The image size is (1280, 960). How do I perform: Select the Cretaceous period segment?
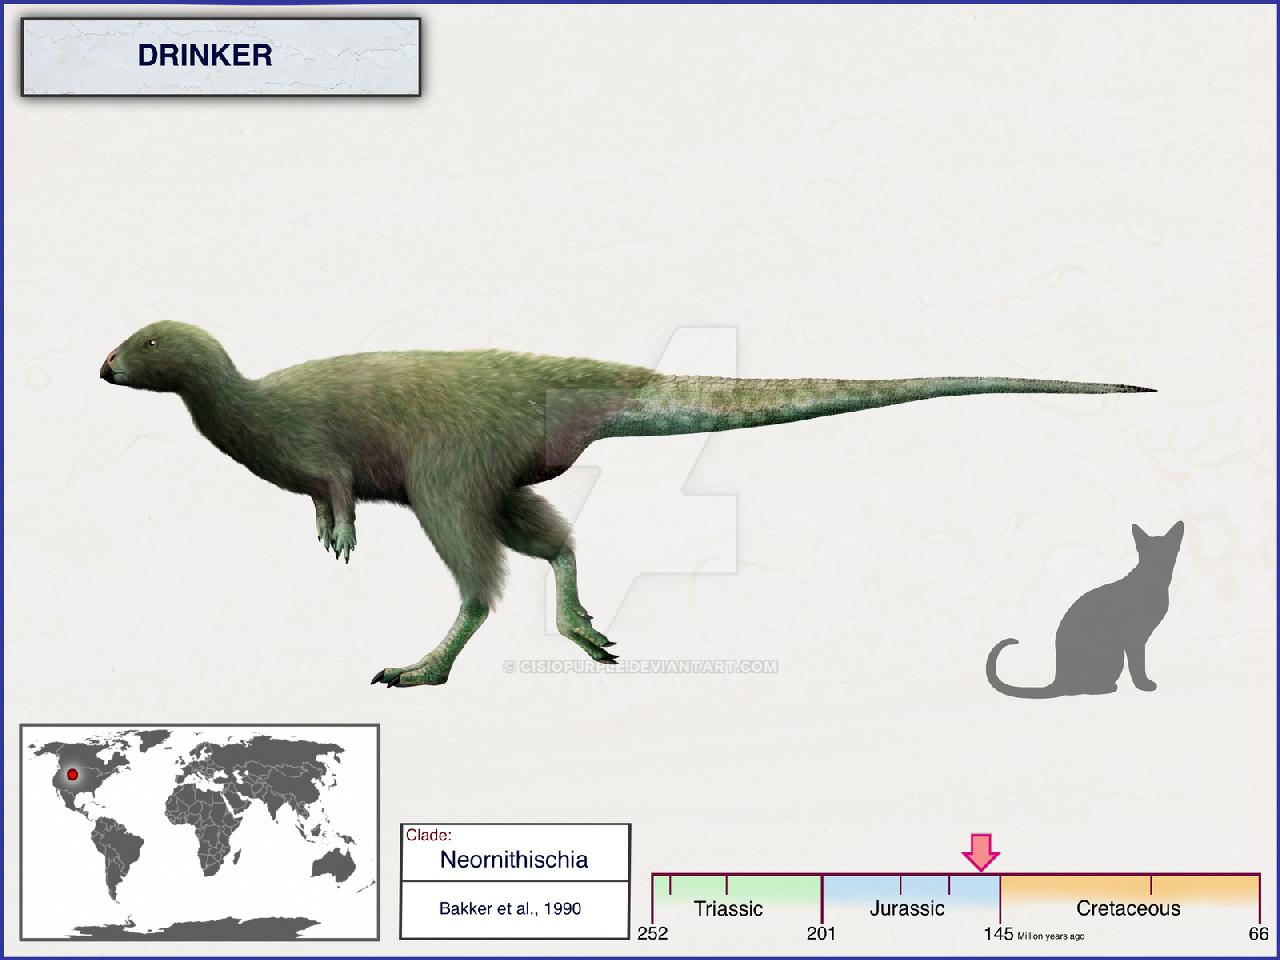tap(1130, 898)
